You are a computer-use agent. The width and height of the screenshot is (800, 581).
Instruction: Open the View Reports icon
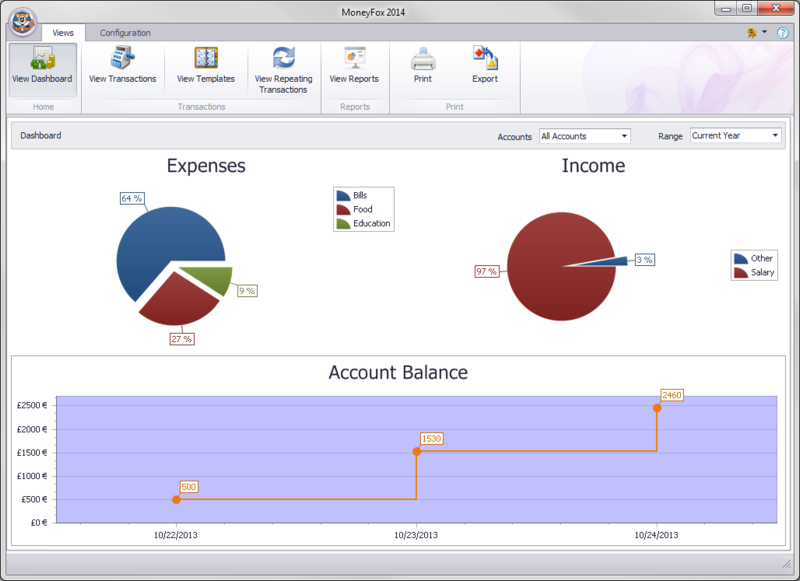355,58
